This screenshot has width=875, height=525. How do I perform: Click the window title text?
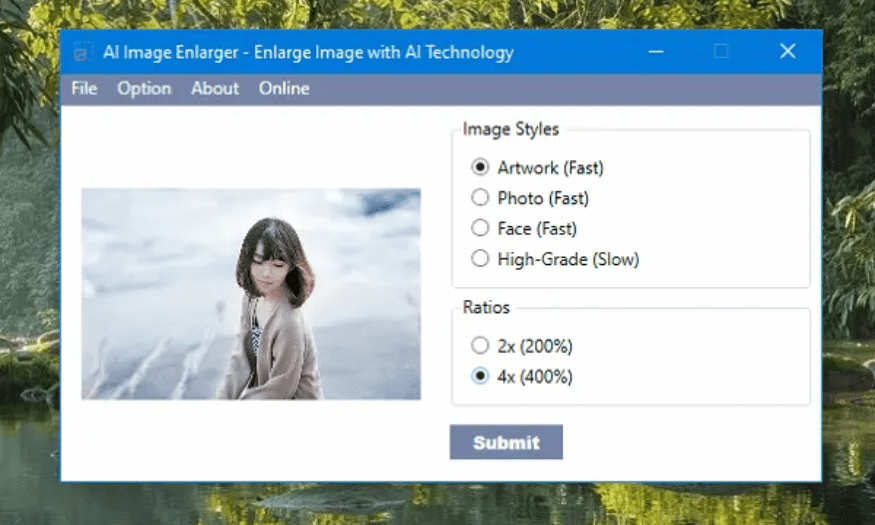308,52
